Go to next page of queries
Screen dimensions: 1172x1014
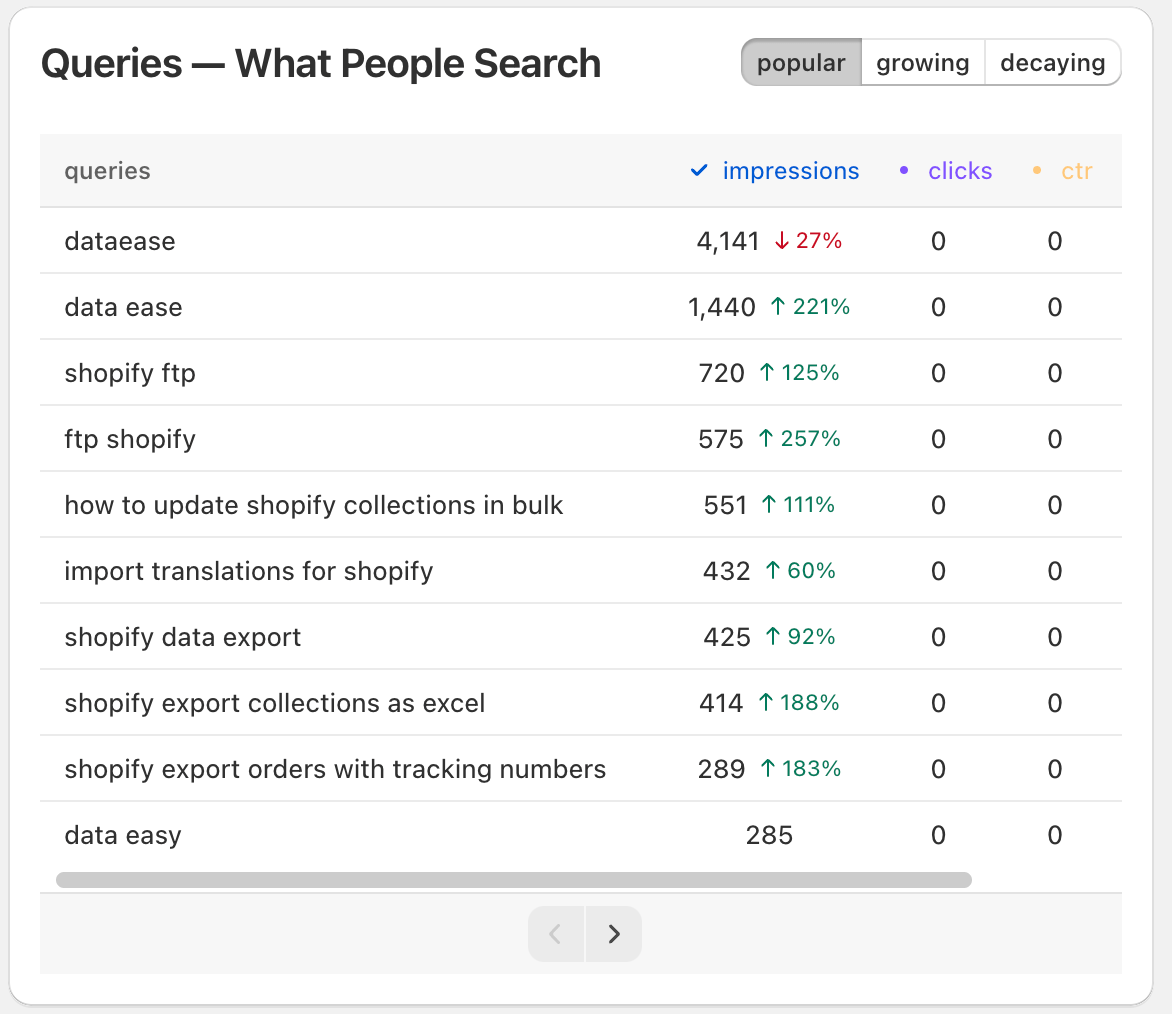tap(614, 934)
